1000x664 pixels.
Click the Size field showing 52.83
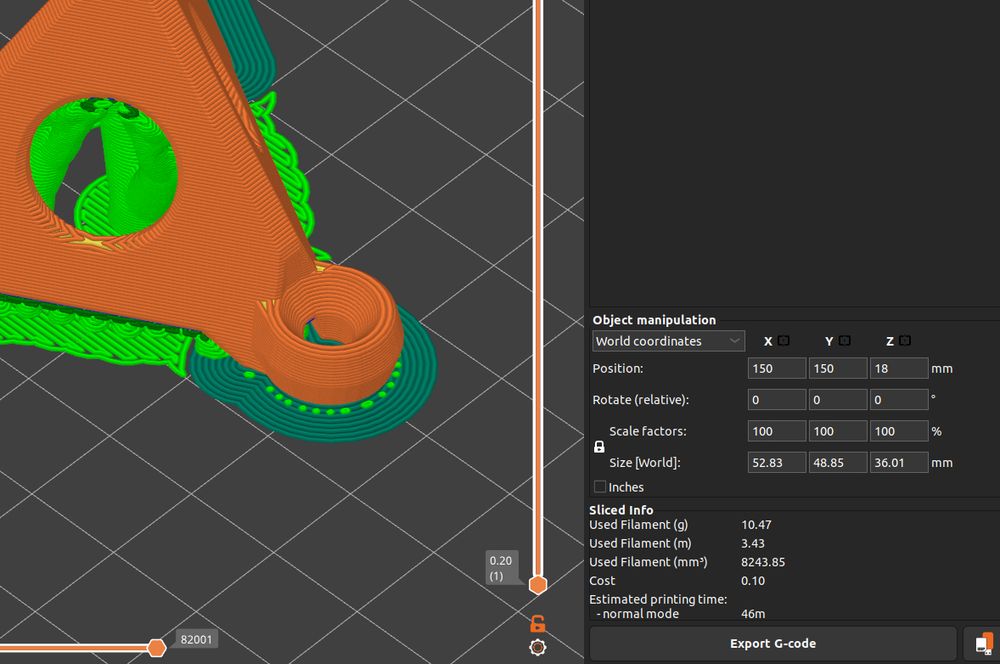point(776,462)
